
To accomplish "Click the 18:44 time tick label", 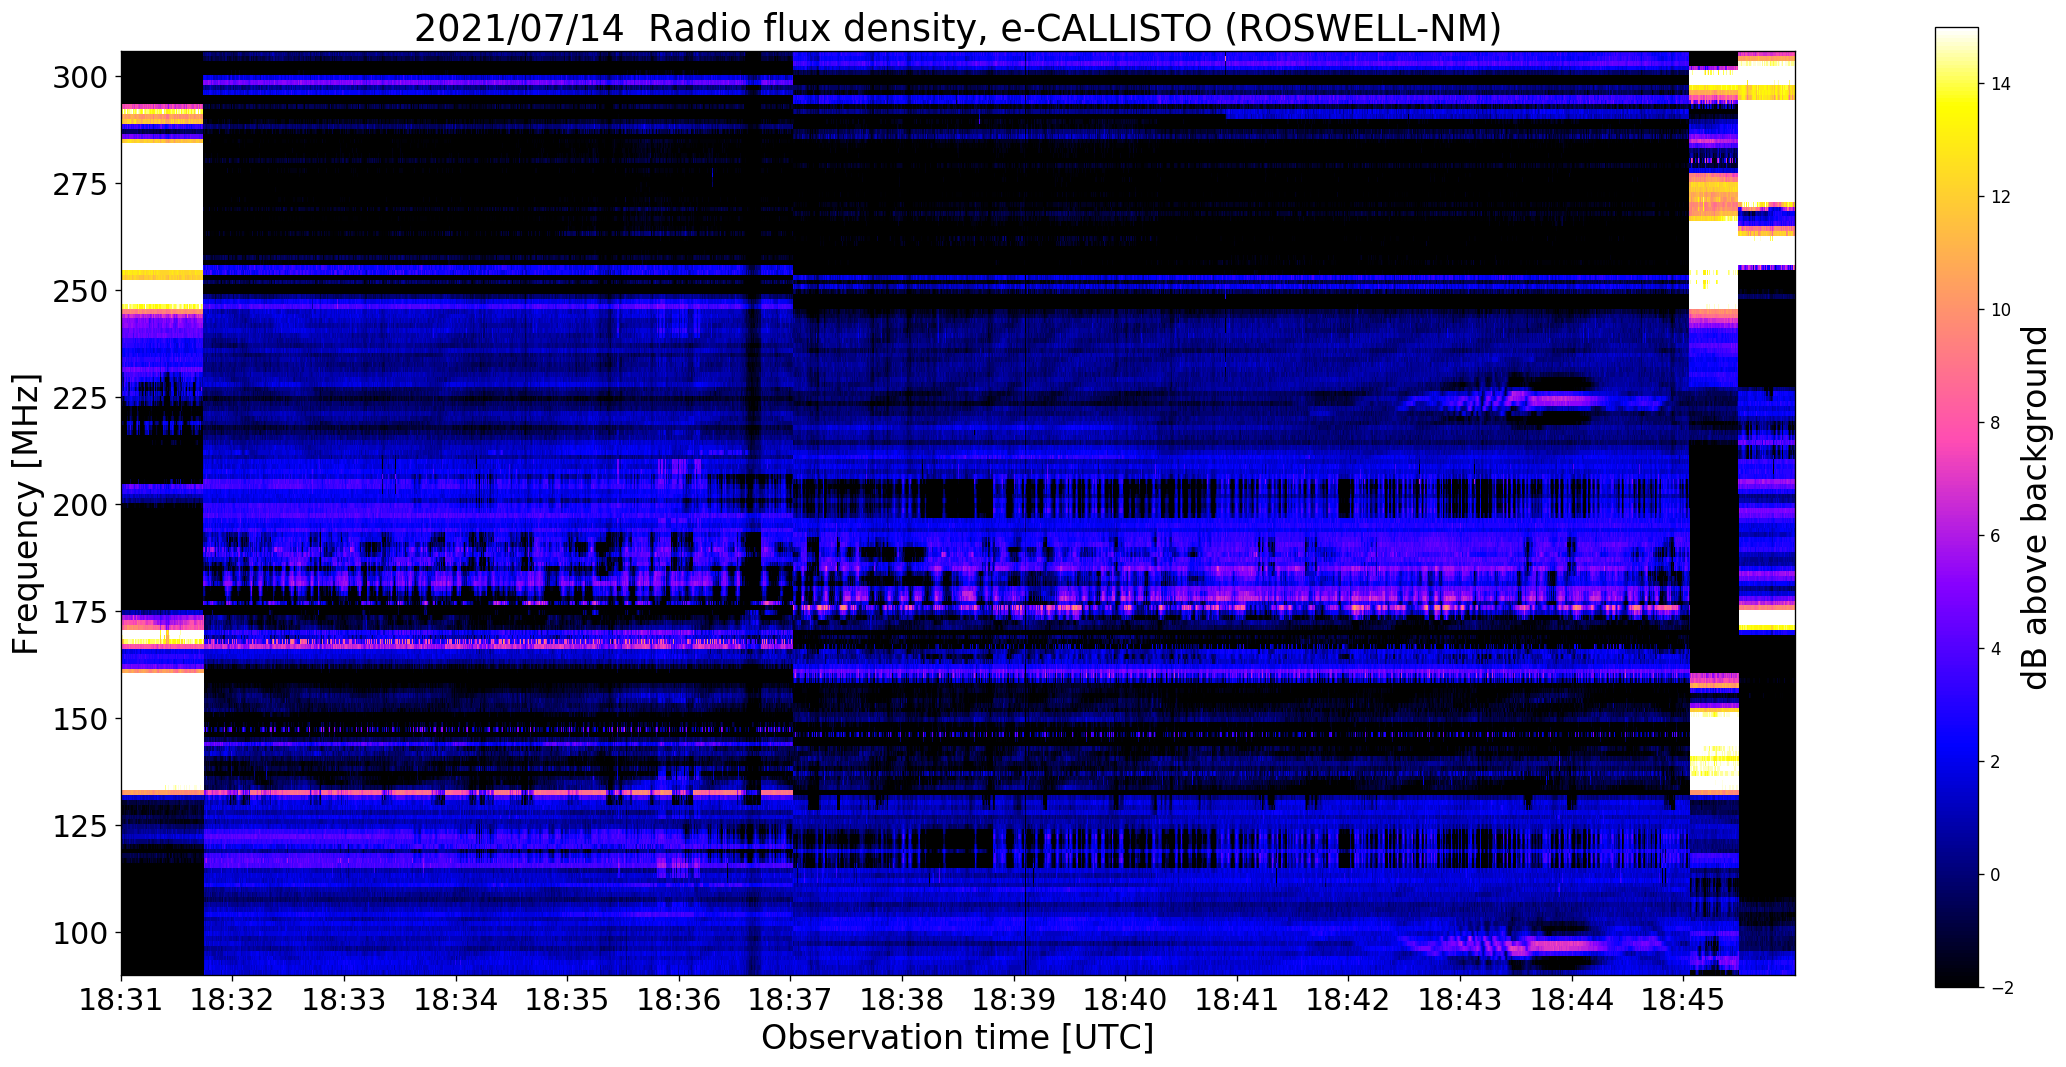I will tap(1571, 1000).
